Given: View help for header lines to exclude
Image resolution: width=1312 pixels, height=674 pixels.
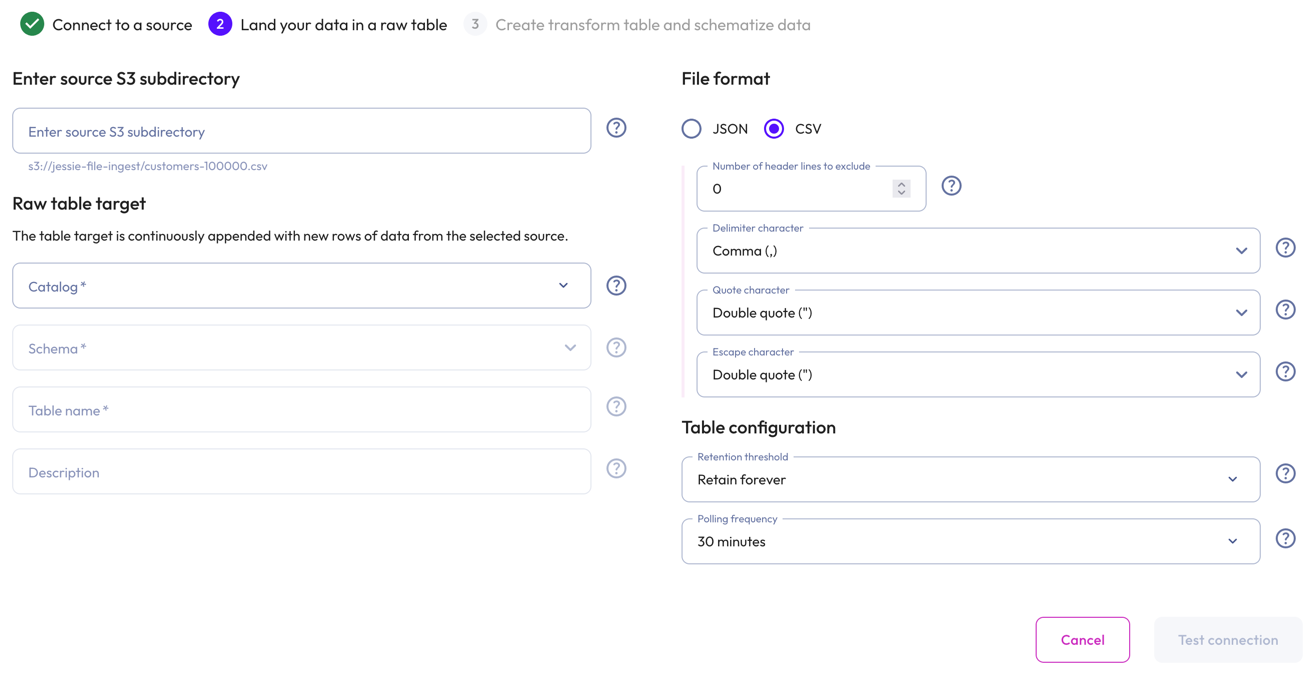Looking at the screenshot, I should [x=951, y=185].
